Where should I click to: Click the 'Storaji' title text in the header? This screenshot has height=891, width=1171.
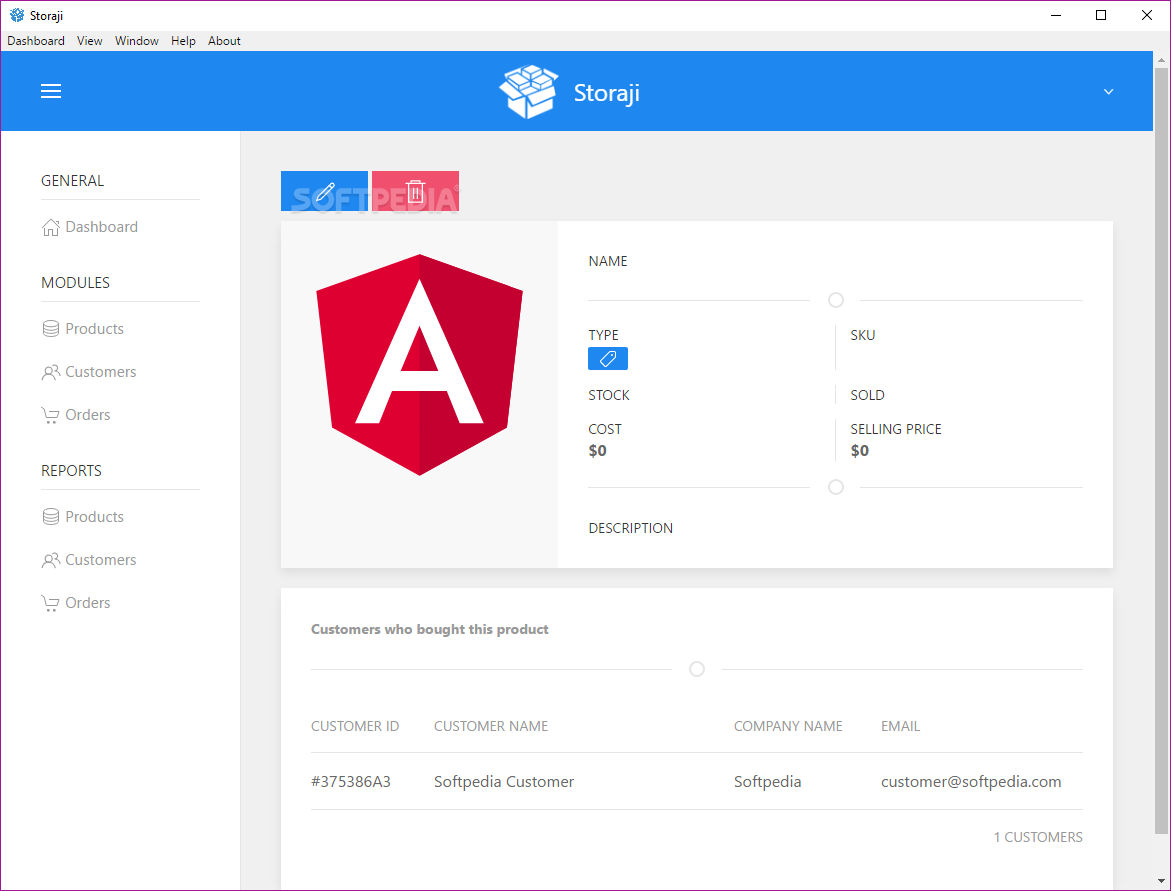click(x=606, y=93)
